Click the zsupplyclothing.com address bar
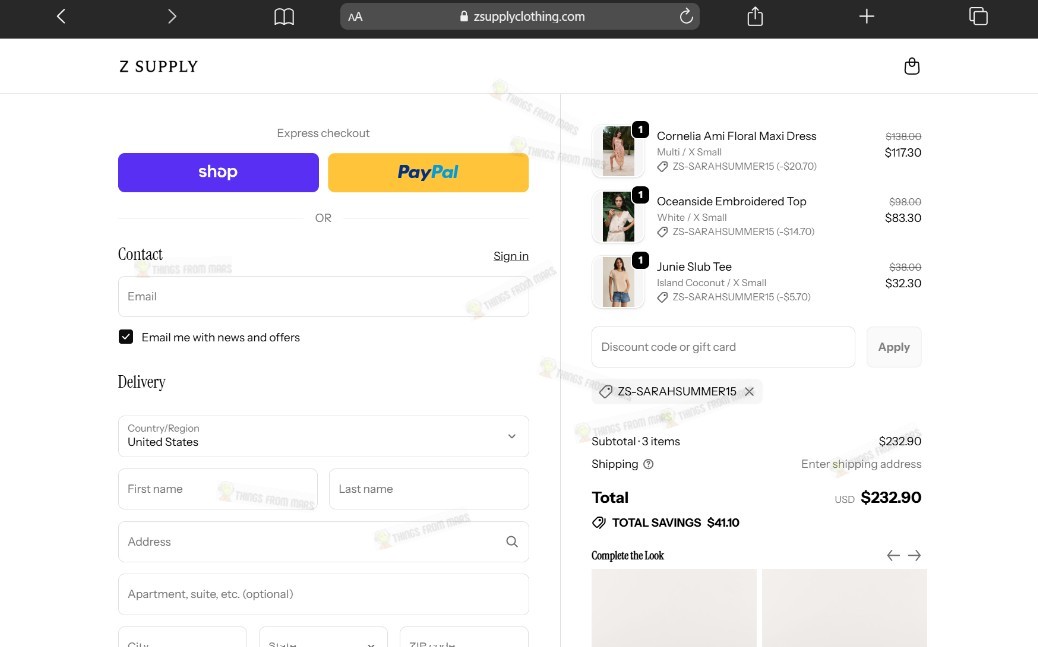This screenshot has height=647, width=1038. pos(520,17)
